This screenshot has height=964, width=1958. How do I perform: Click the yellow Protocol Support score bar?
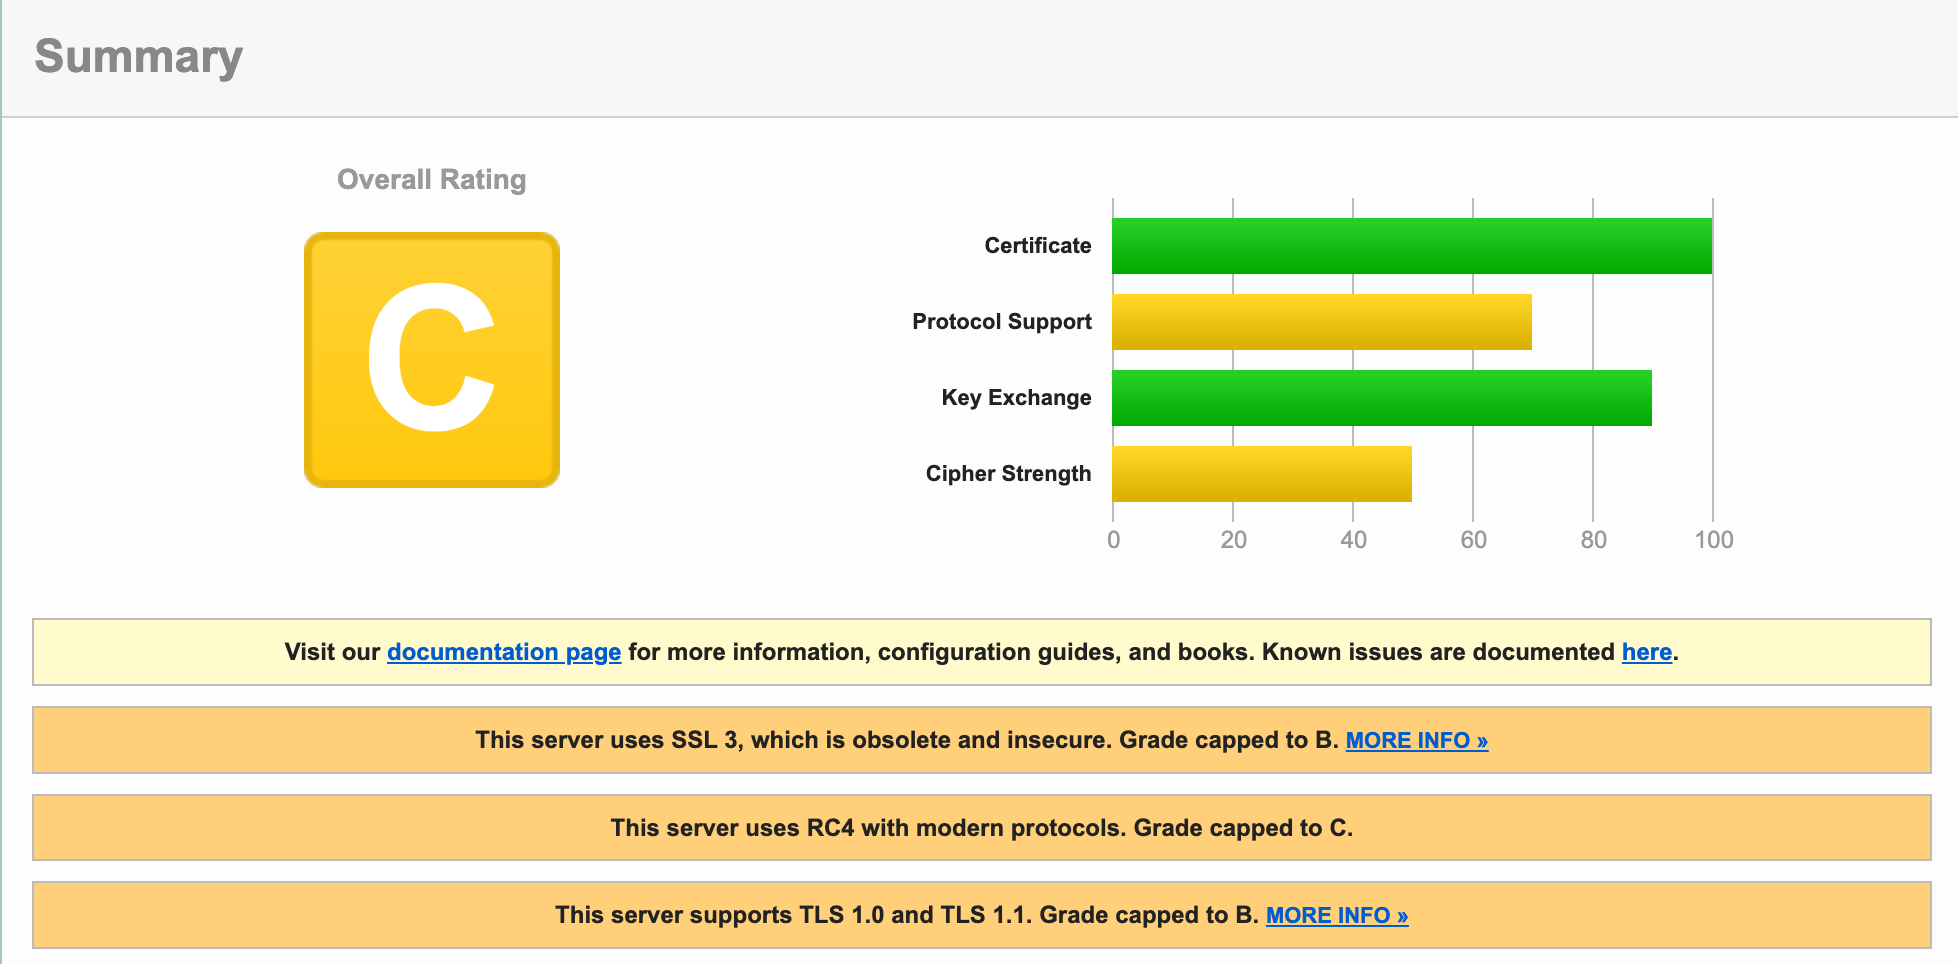click(x=1322, y=322)
